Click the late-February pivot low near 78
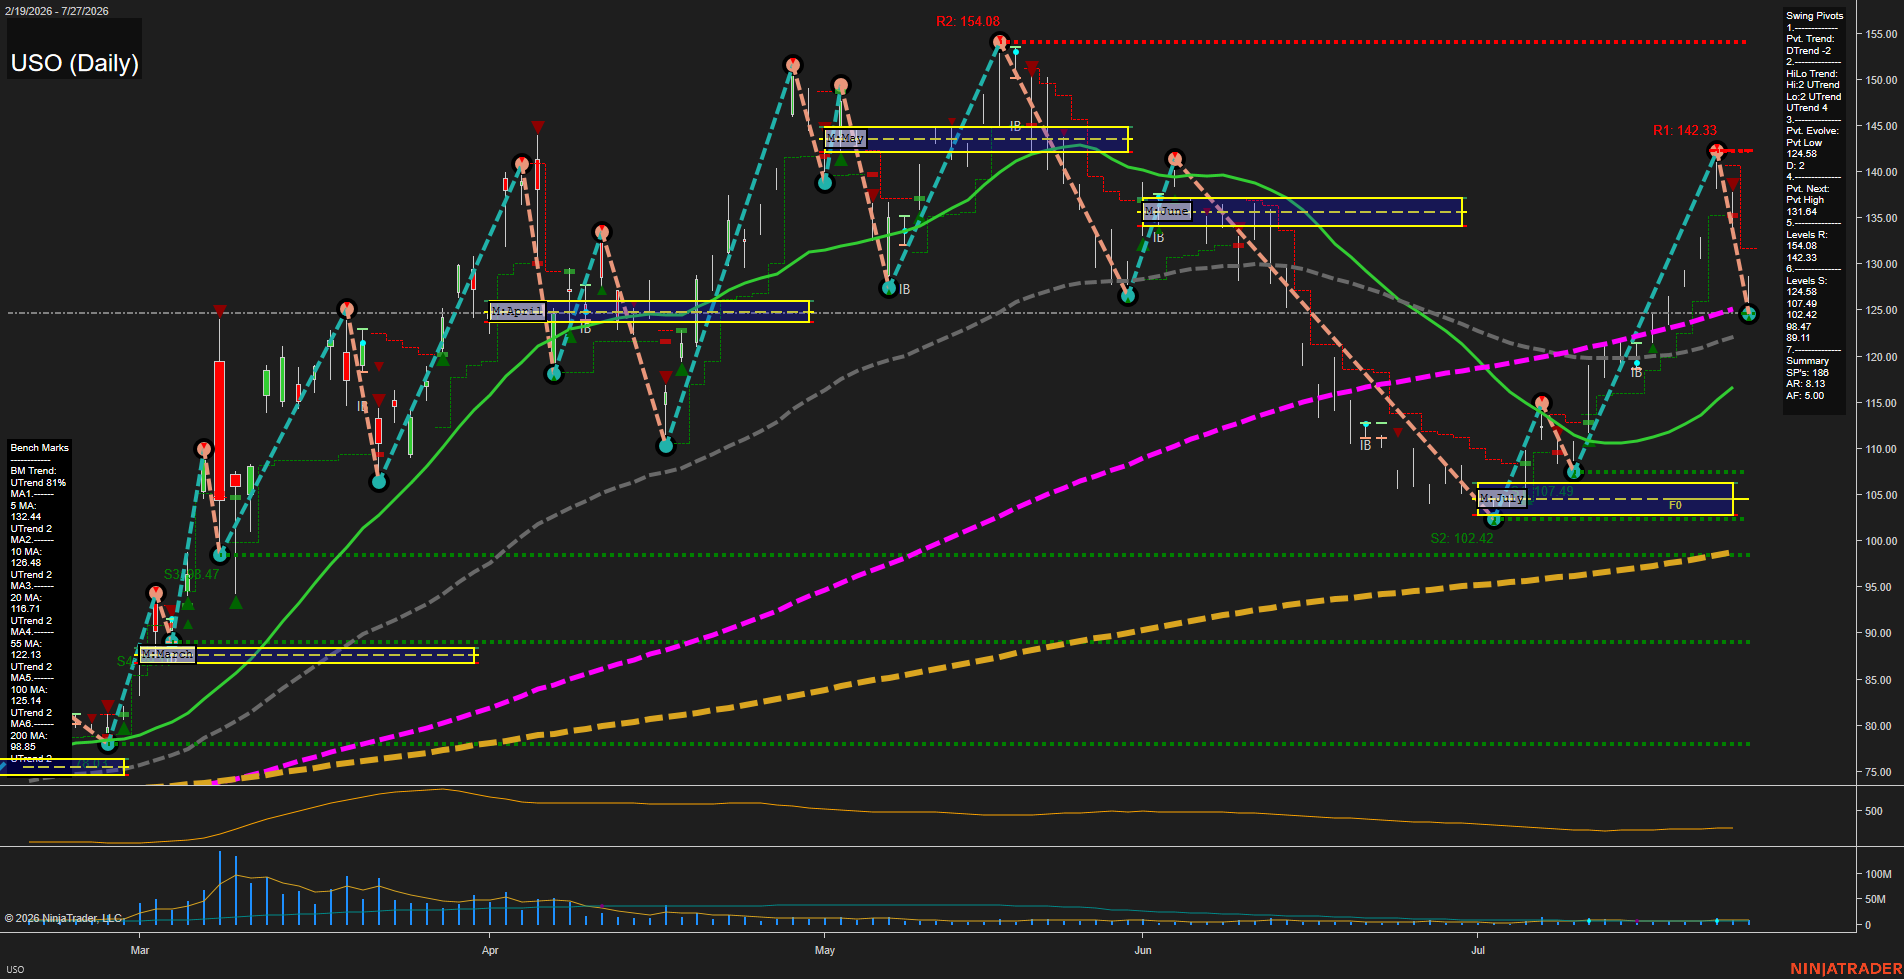Viewport: 1904px width, 979px height. pyautogui.click(x=108, y=744)
